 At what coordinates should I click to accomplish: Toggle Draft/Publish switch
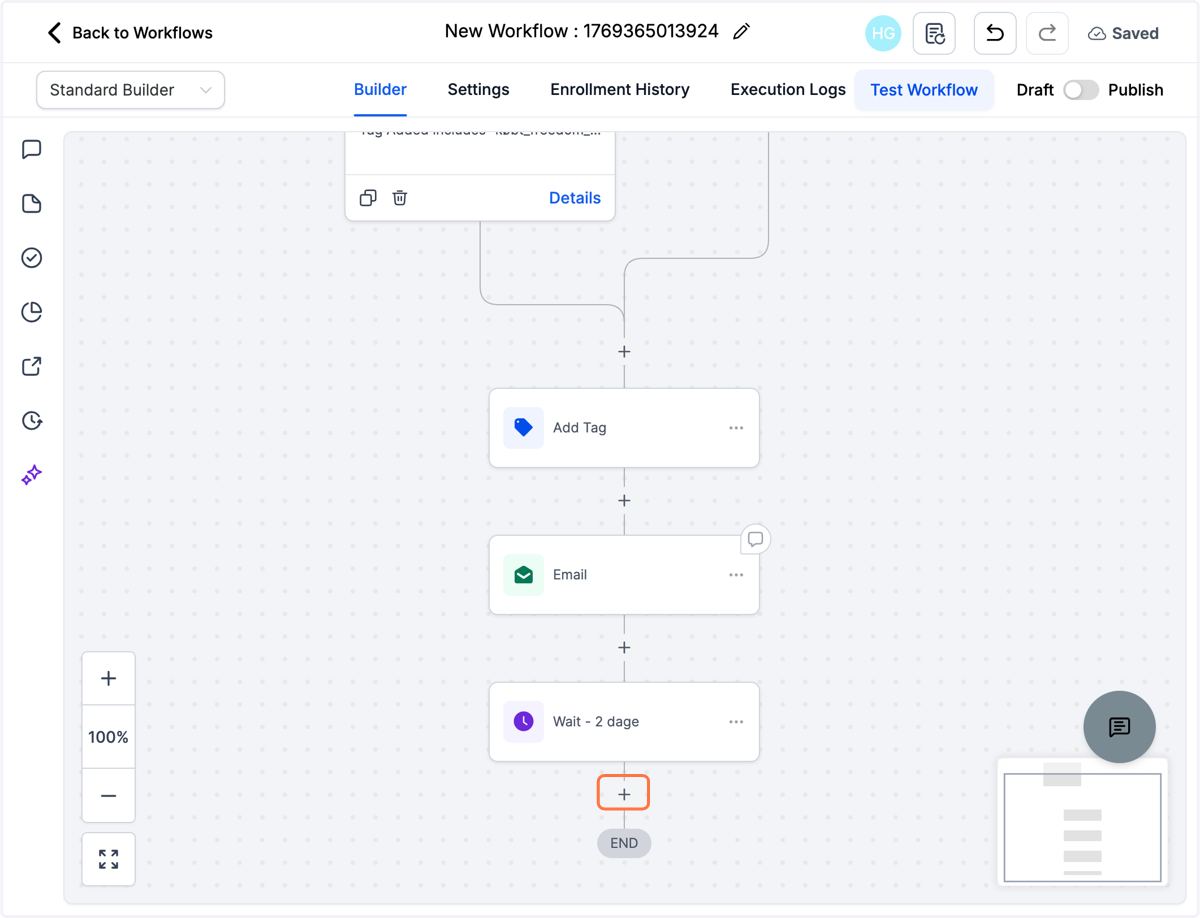(x=1081, y=90)
